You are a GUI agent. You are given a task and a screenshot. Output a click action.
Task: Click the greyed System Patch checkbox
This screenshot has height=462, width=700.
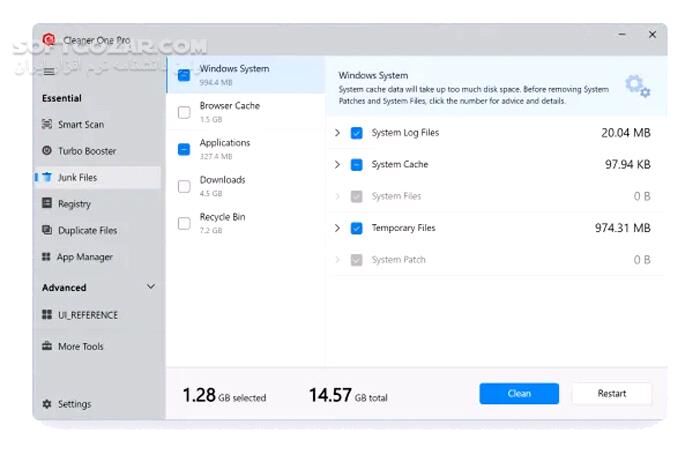pyautogui.click(x=356, y=260)
